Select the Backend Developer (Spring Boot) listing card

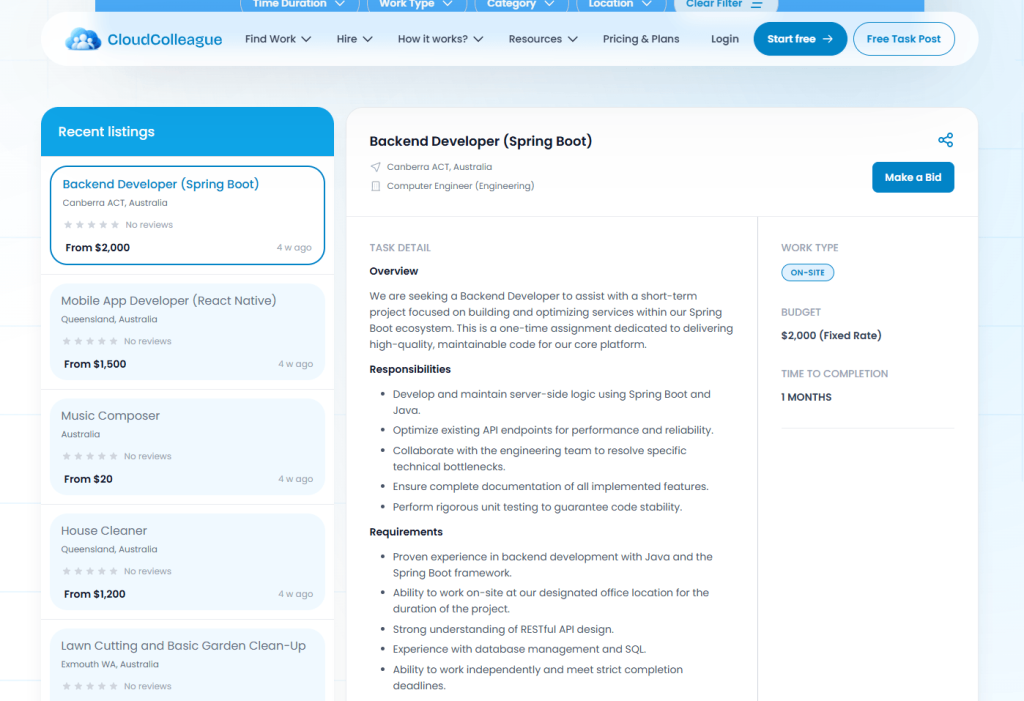point(187,215)
